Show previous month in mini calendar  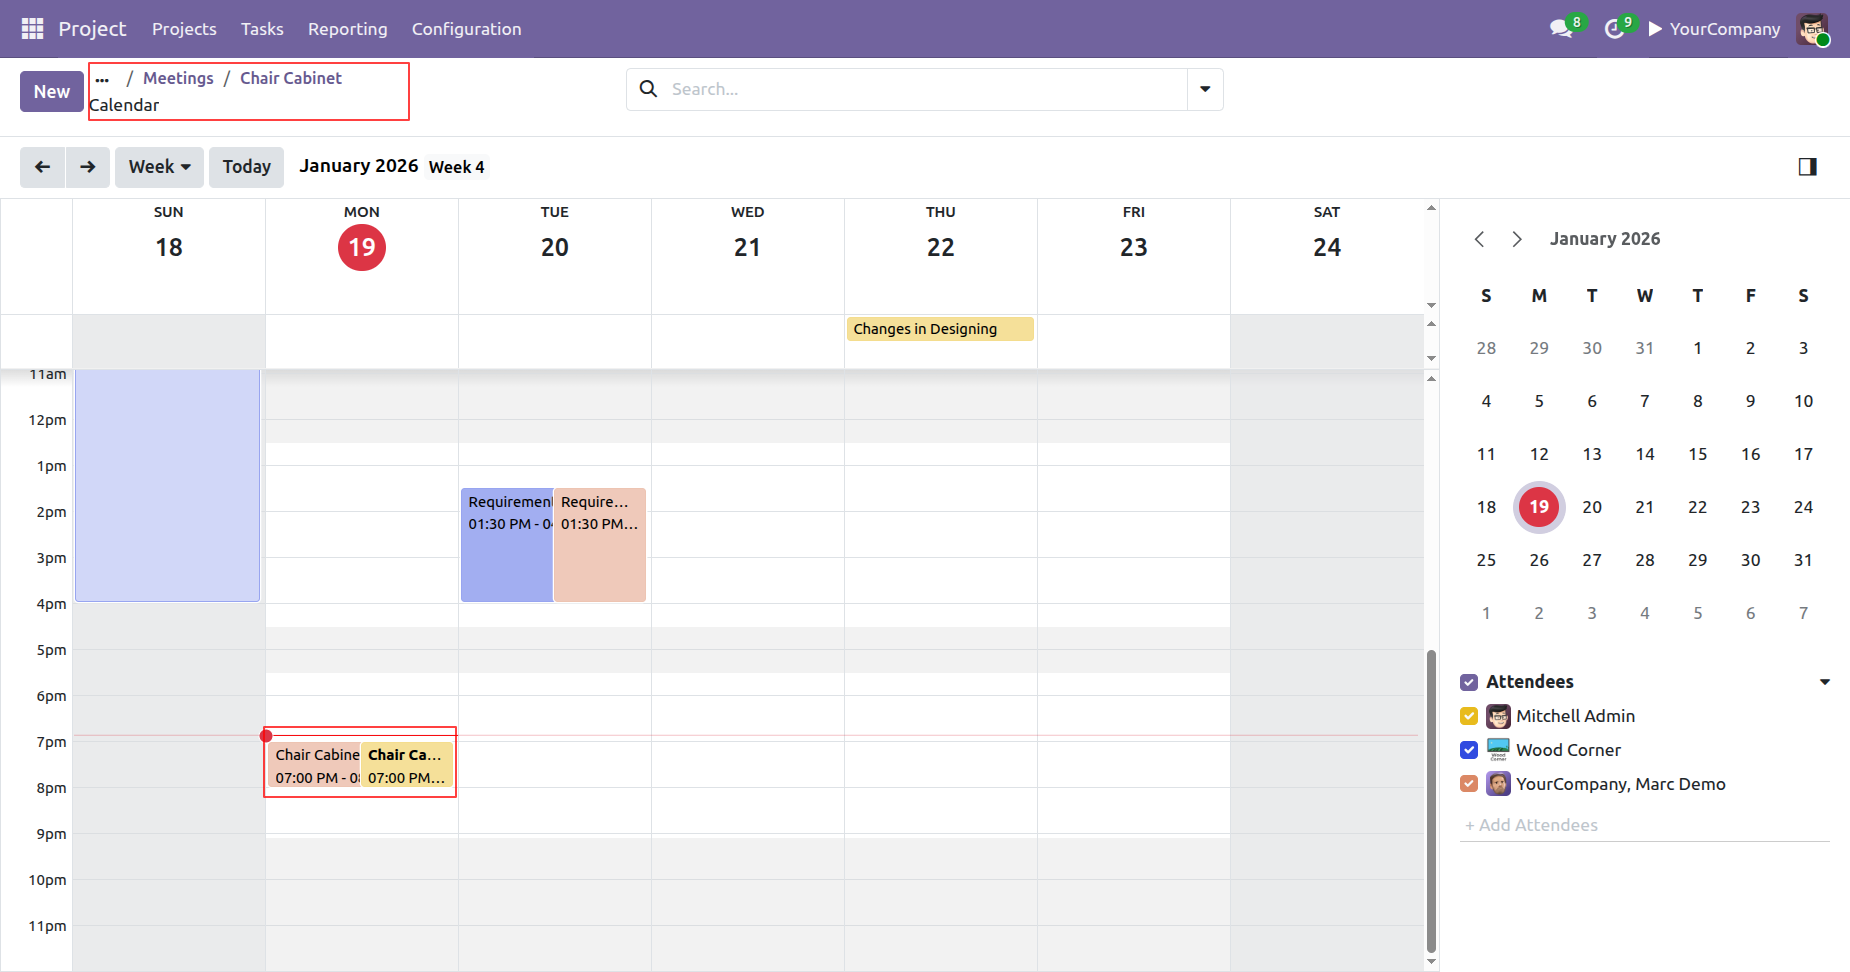coord(1480,239)
